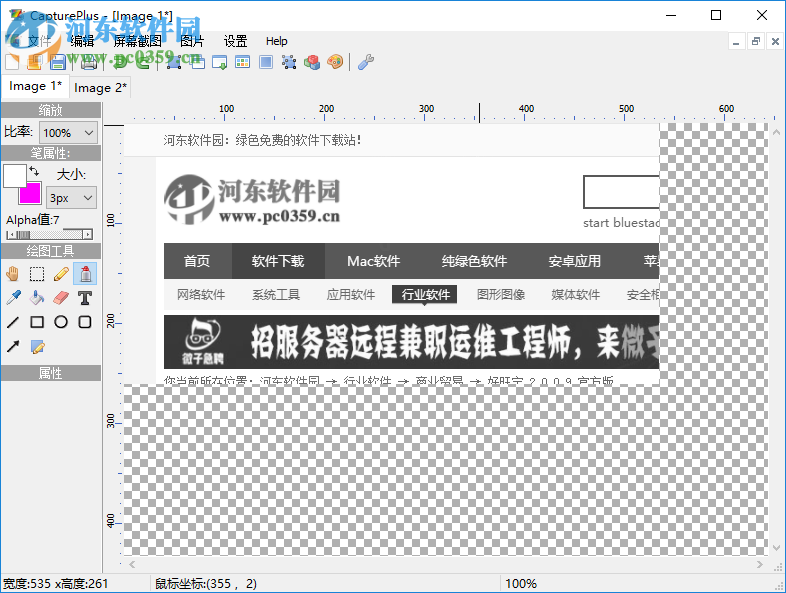The image size is (786, 593).
Task: Click the horizontal scrollbar right arrow
Action: pyautogui.click(x=760, y=564)
